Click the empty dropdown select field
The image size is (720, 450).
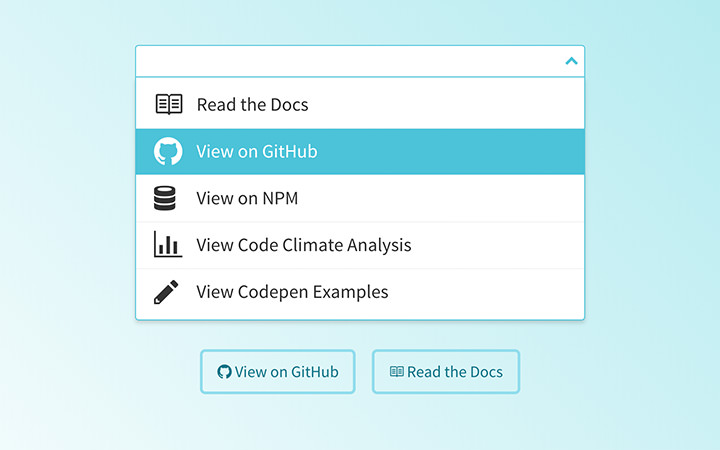pos(340,61)
